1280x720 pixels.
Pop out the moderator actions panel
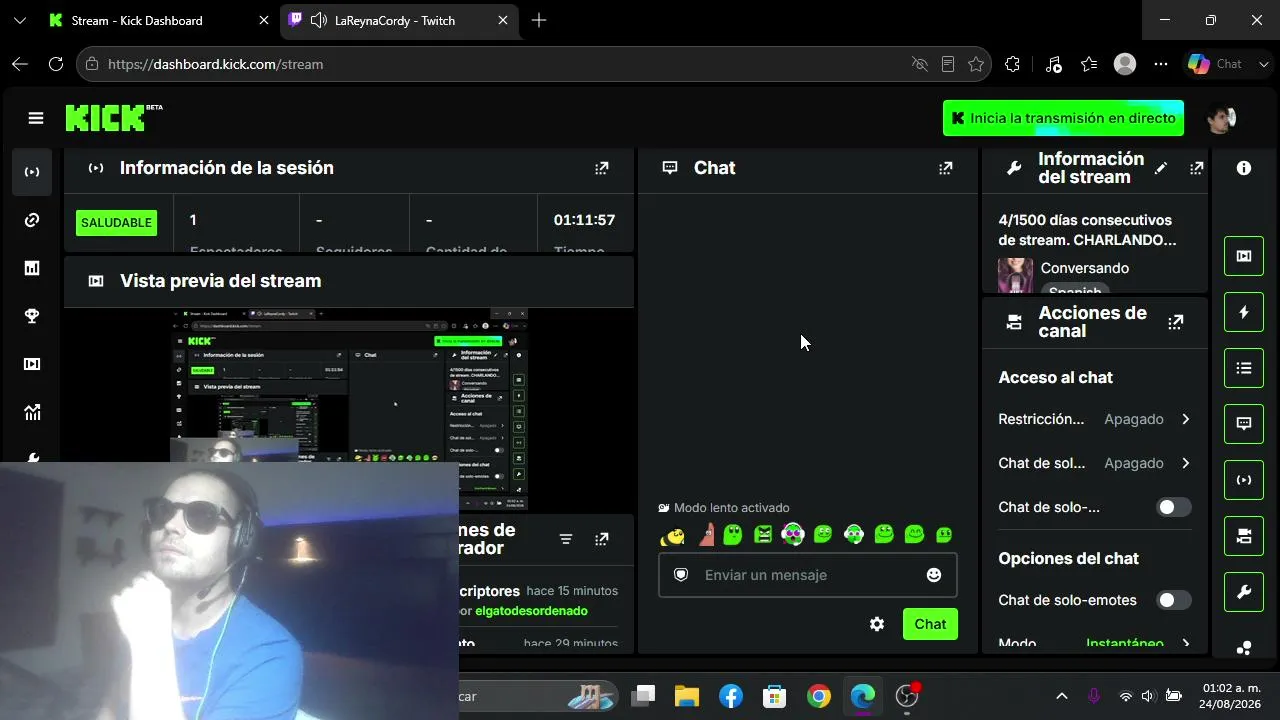601,539
